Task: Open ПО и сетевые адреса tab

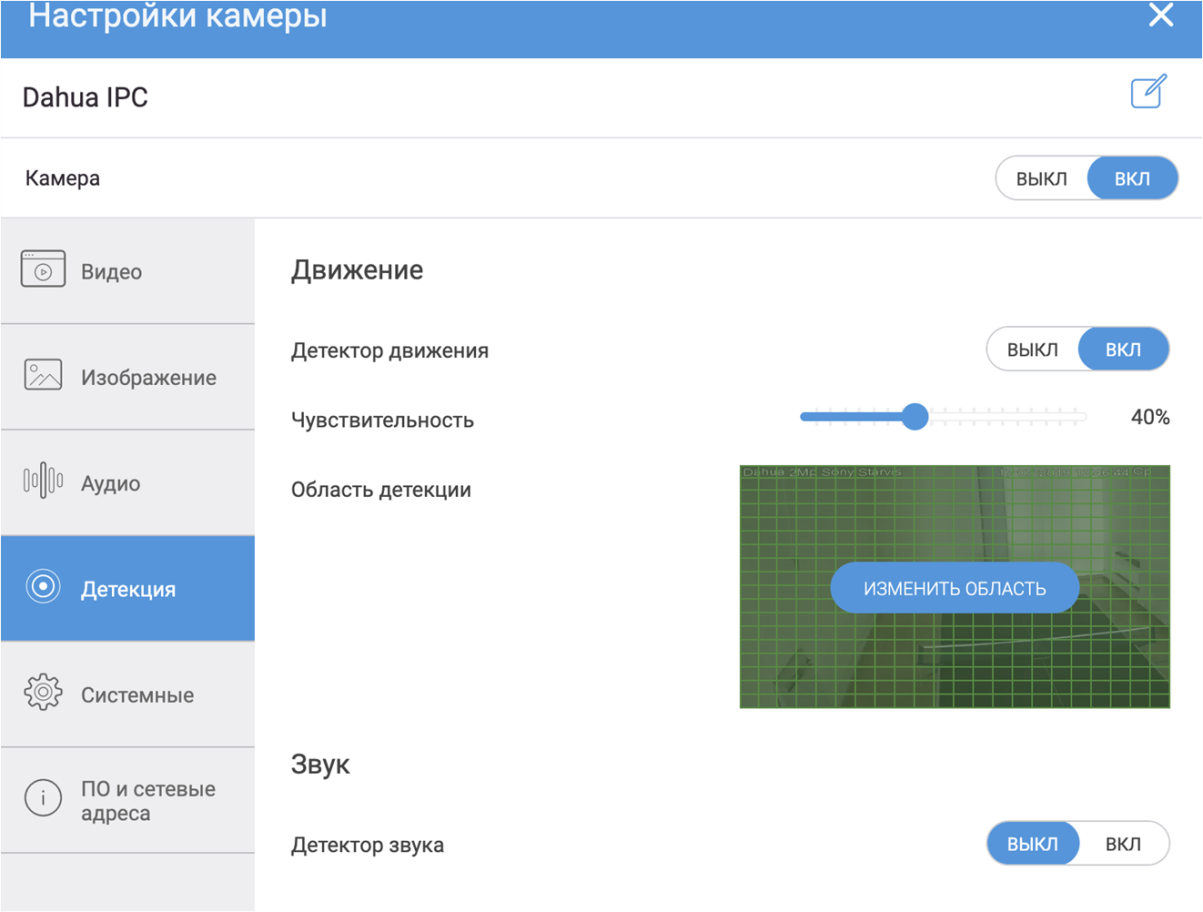Action: tap(127, 800)
